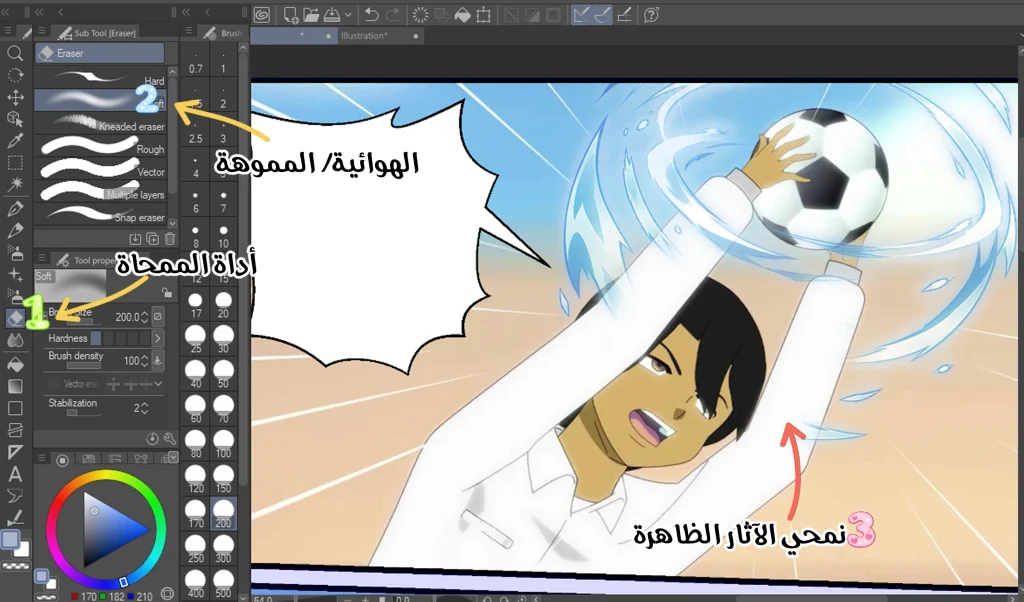
Task: Open save options dropdown arrow
Action: pyautogui.click(x=348, y=14)
